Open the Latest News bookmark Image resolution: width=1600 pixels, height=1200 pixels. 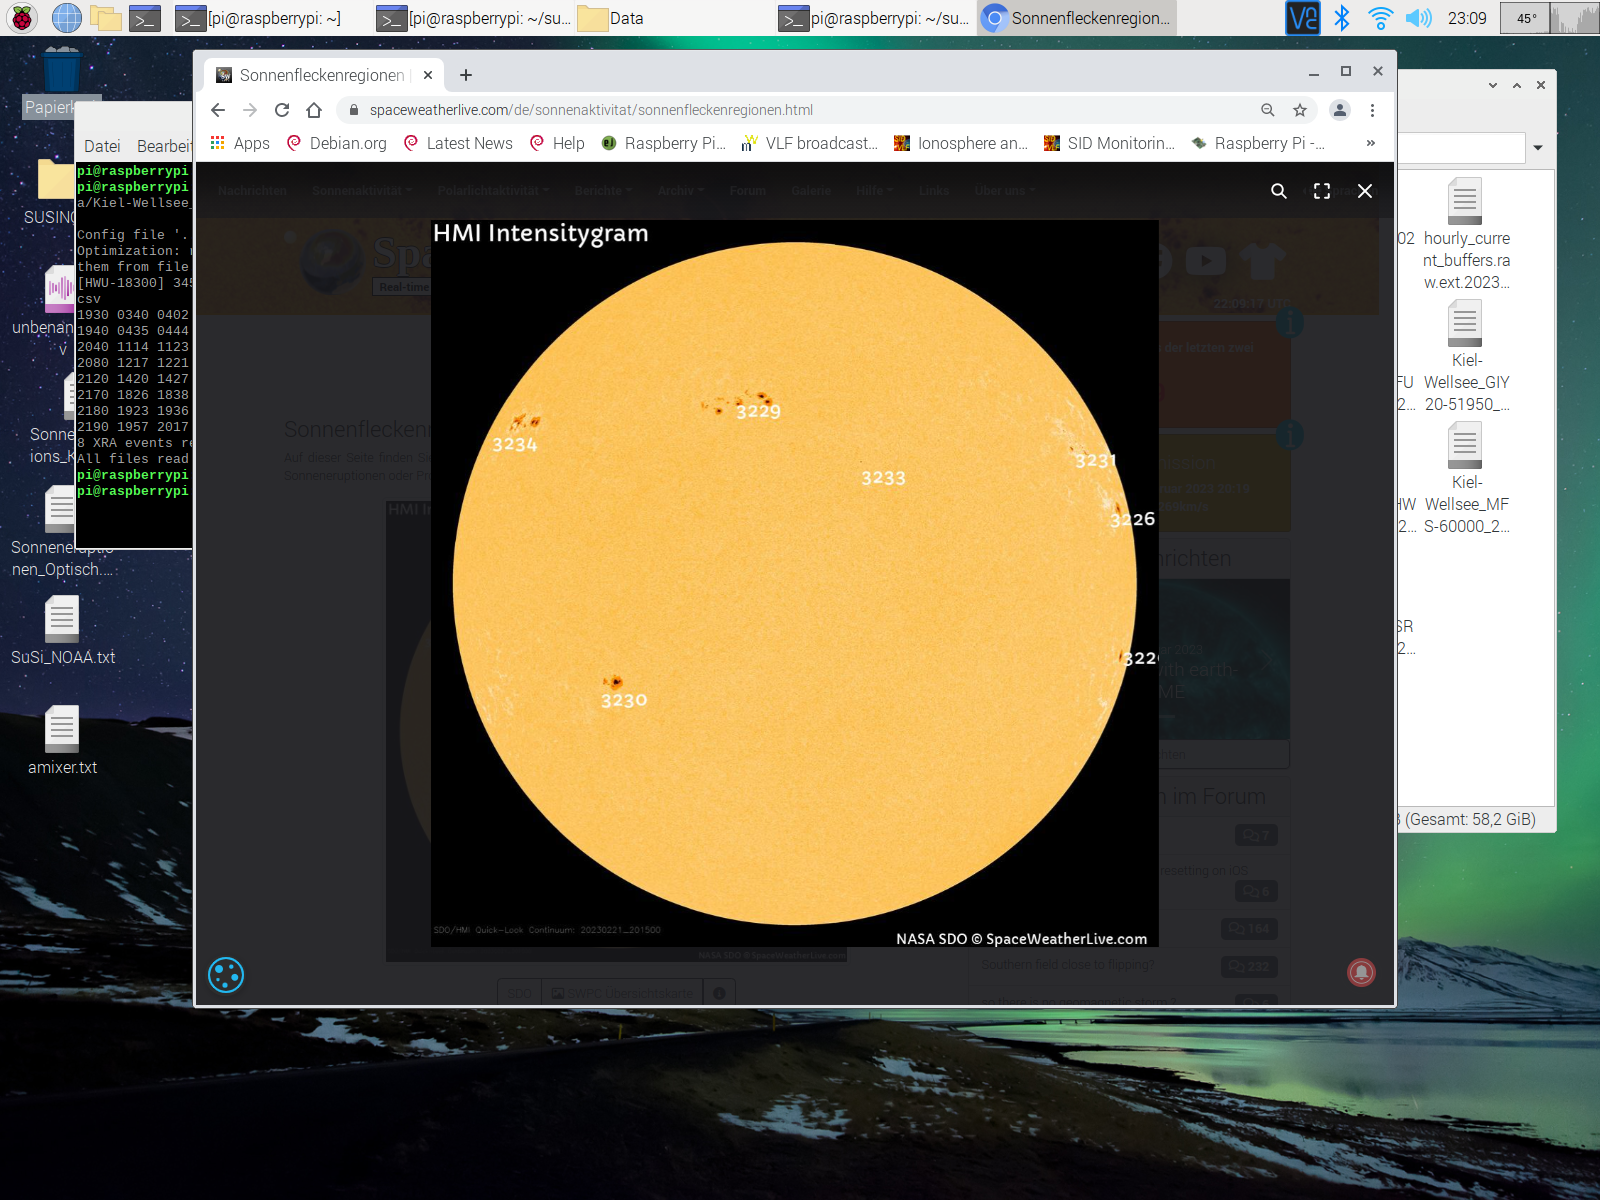pyautogui.click(x=458, y=143)
